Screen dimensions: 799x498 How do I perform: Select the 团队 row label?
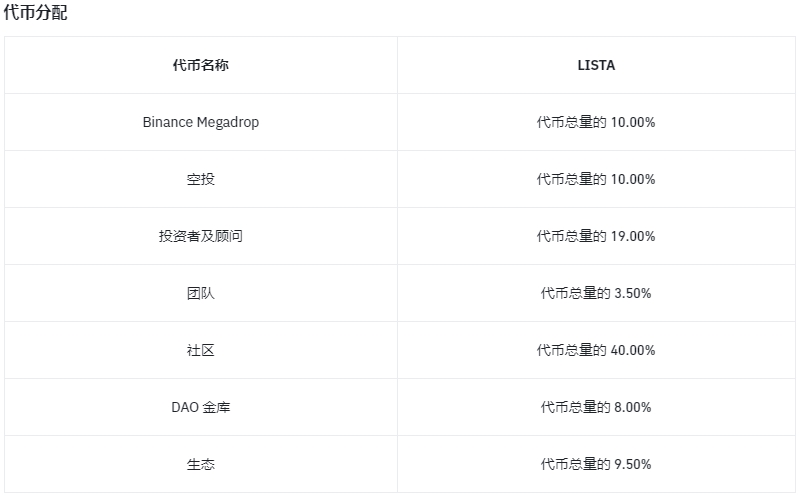(200, 293)
